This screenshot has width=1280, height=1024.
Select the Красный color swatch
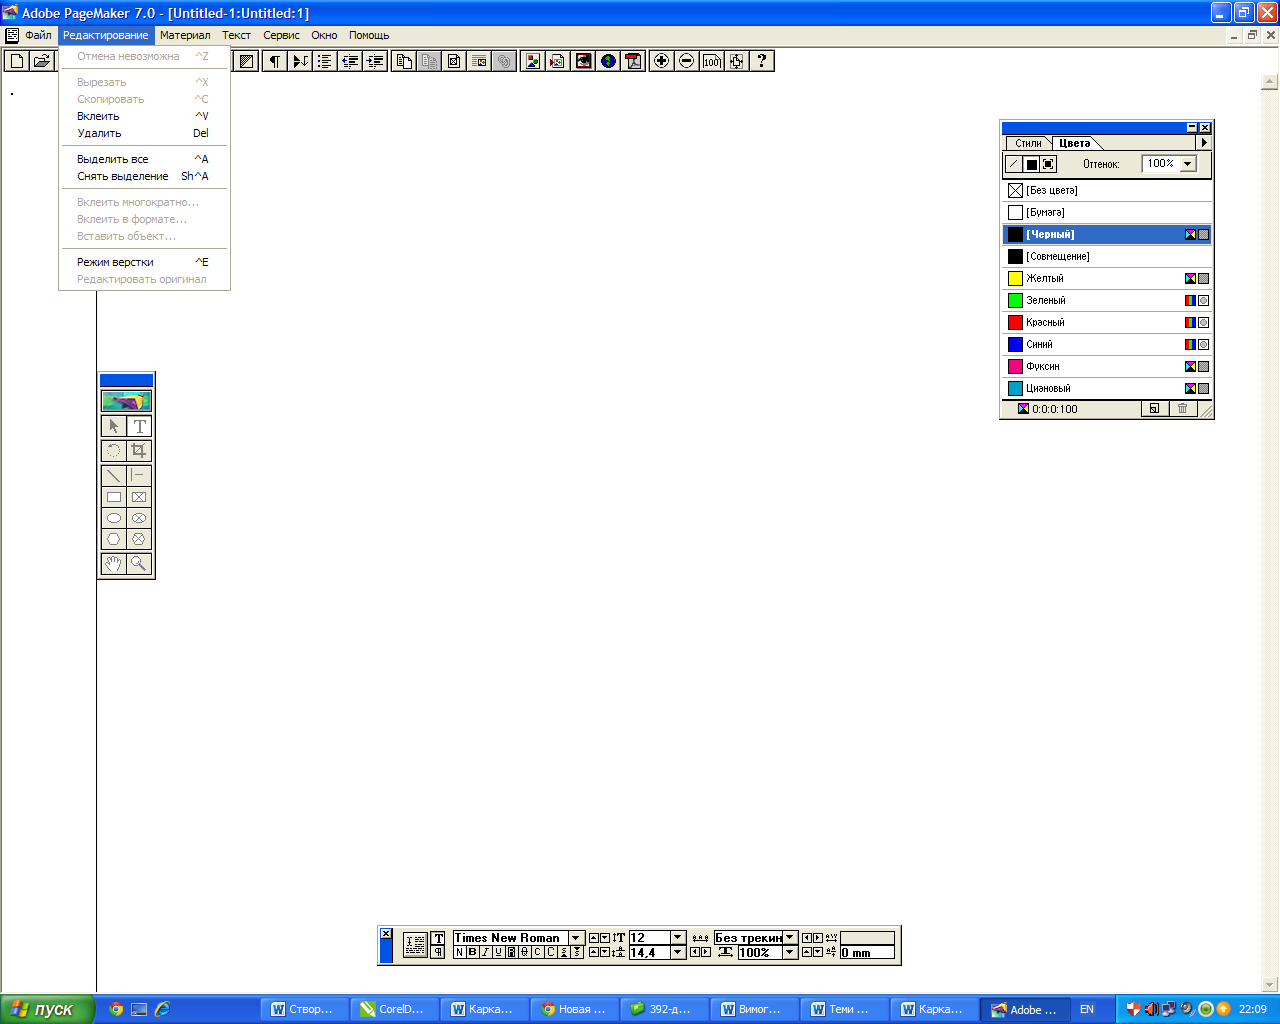tap(1015, 322)
